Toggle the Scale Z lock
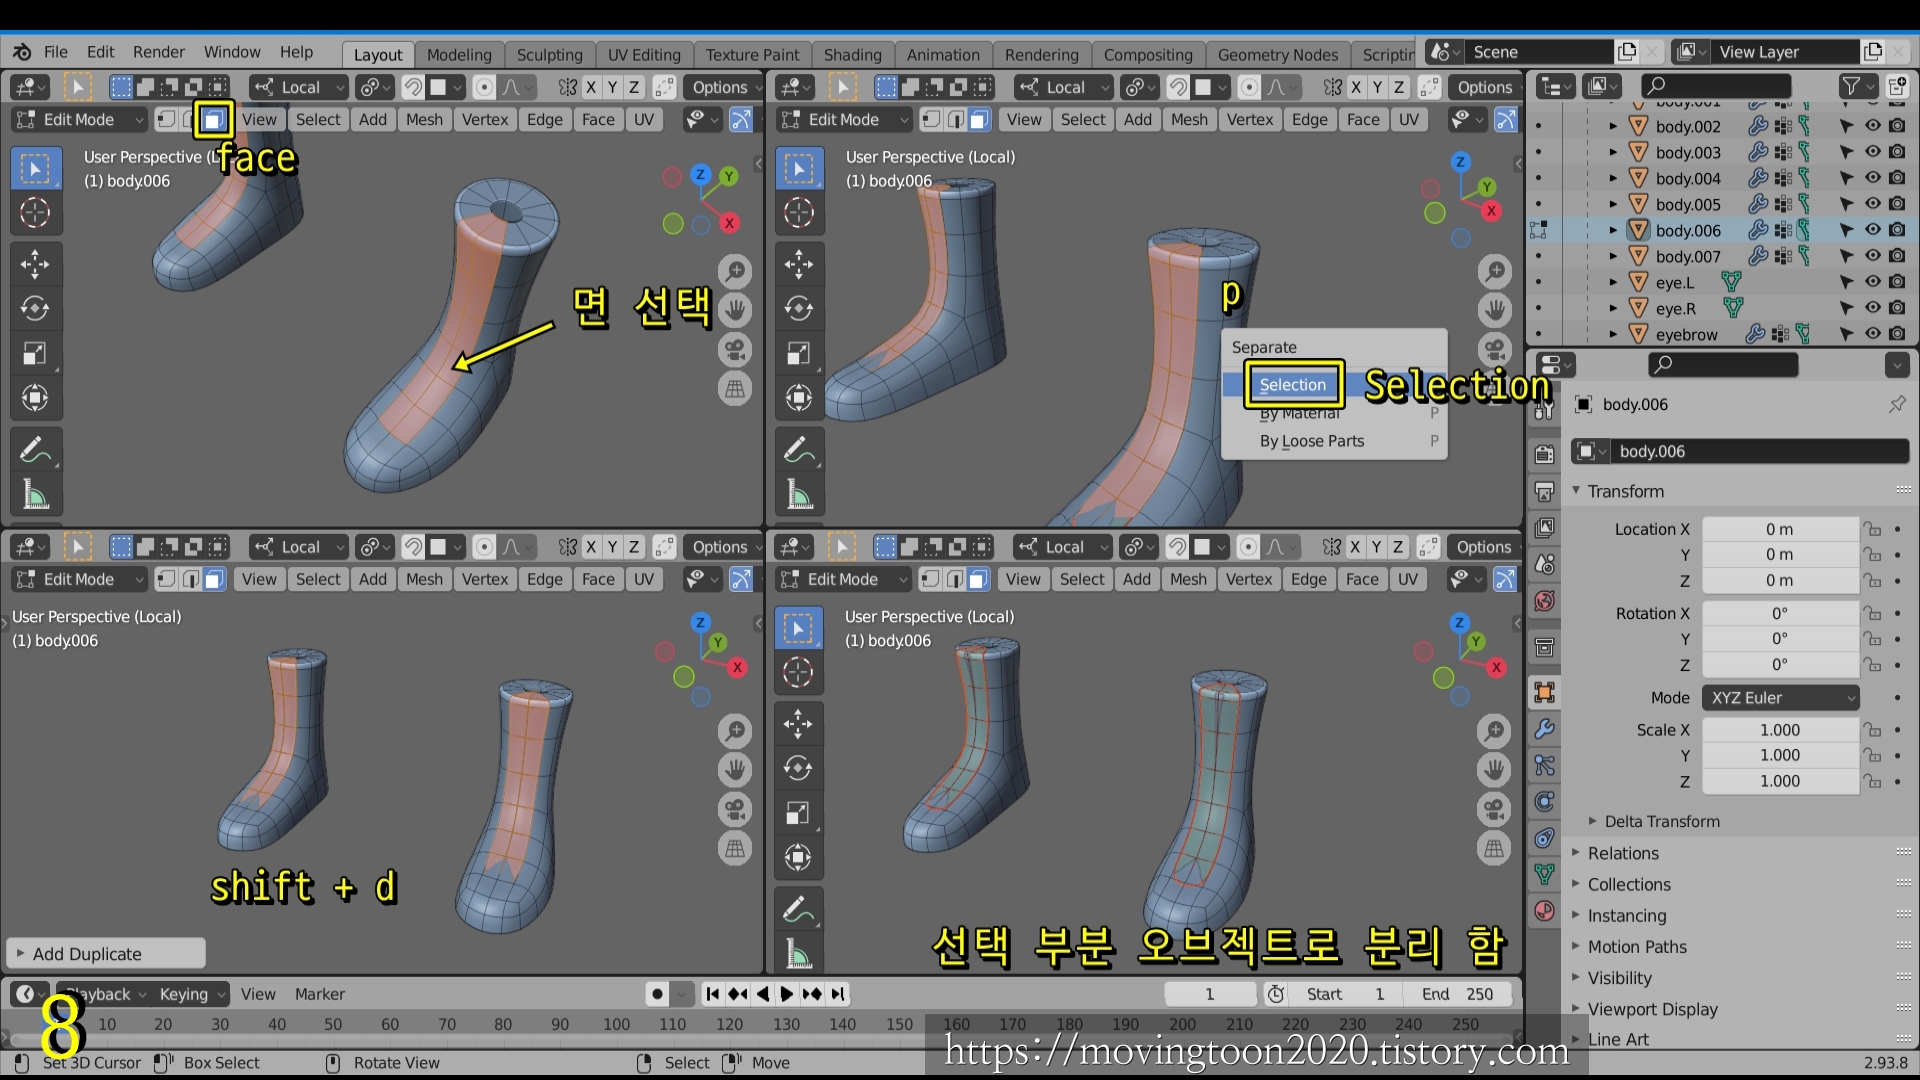 (x=1872, y=781)
